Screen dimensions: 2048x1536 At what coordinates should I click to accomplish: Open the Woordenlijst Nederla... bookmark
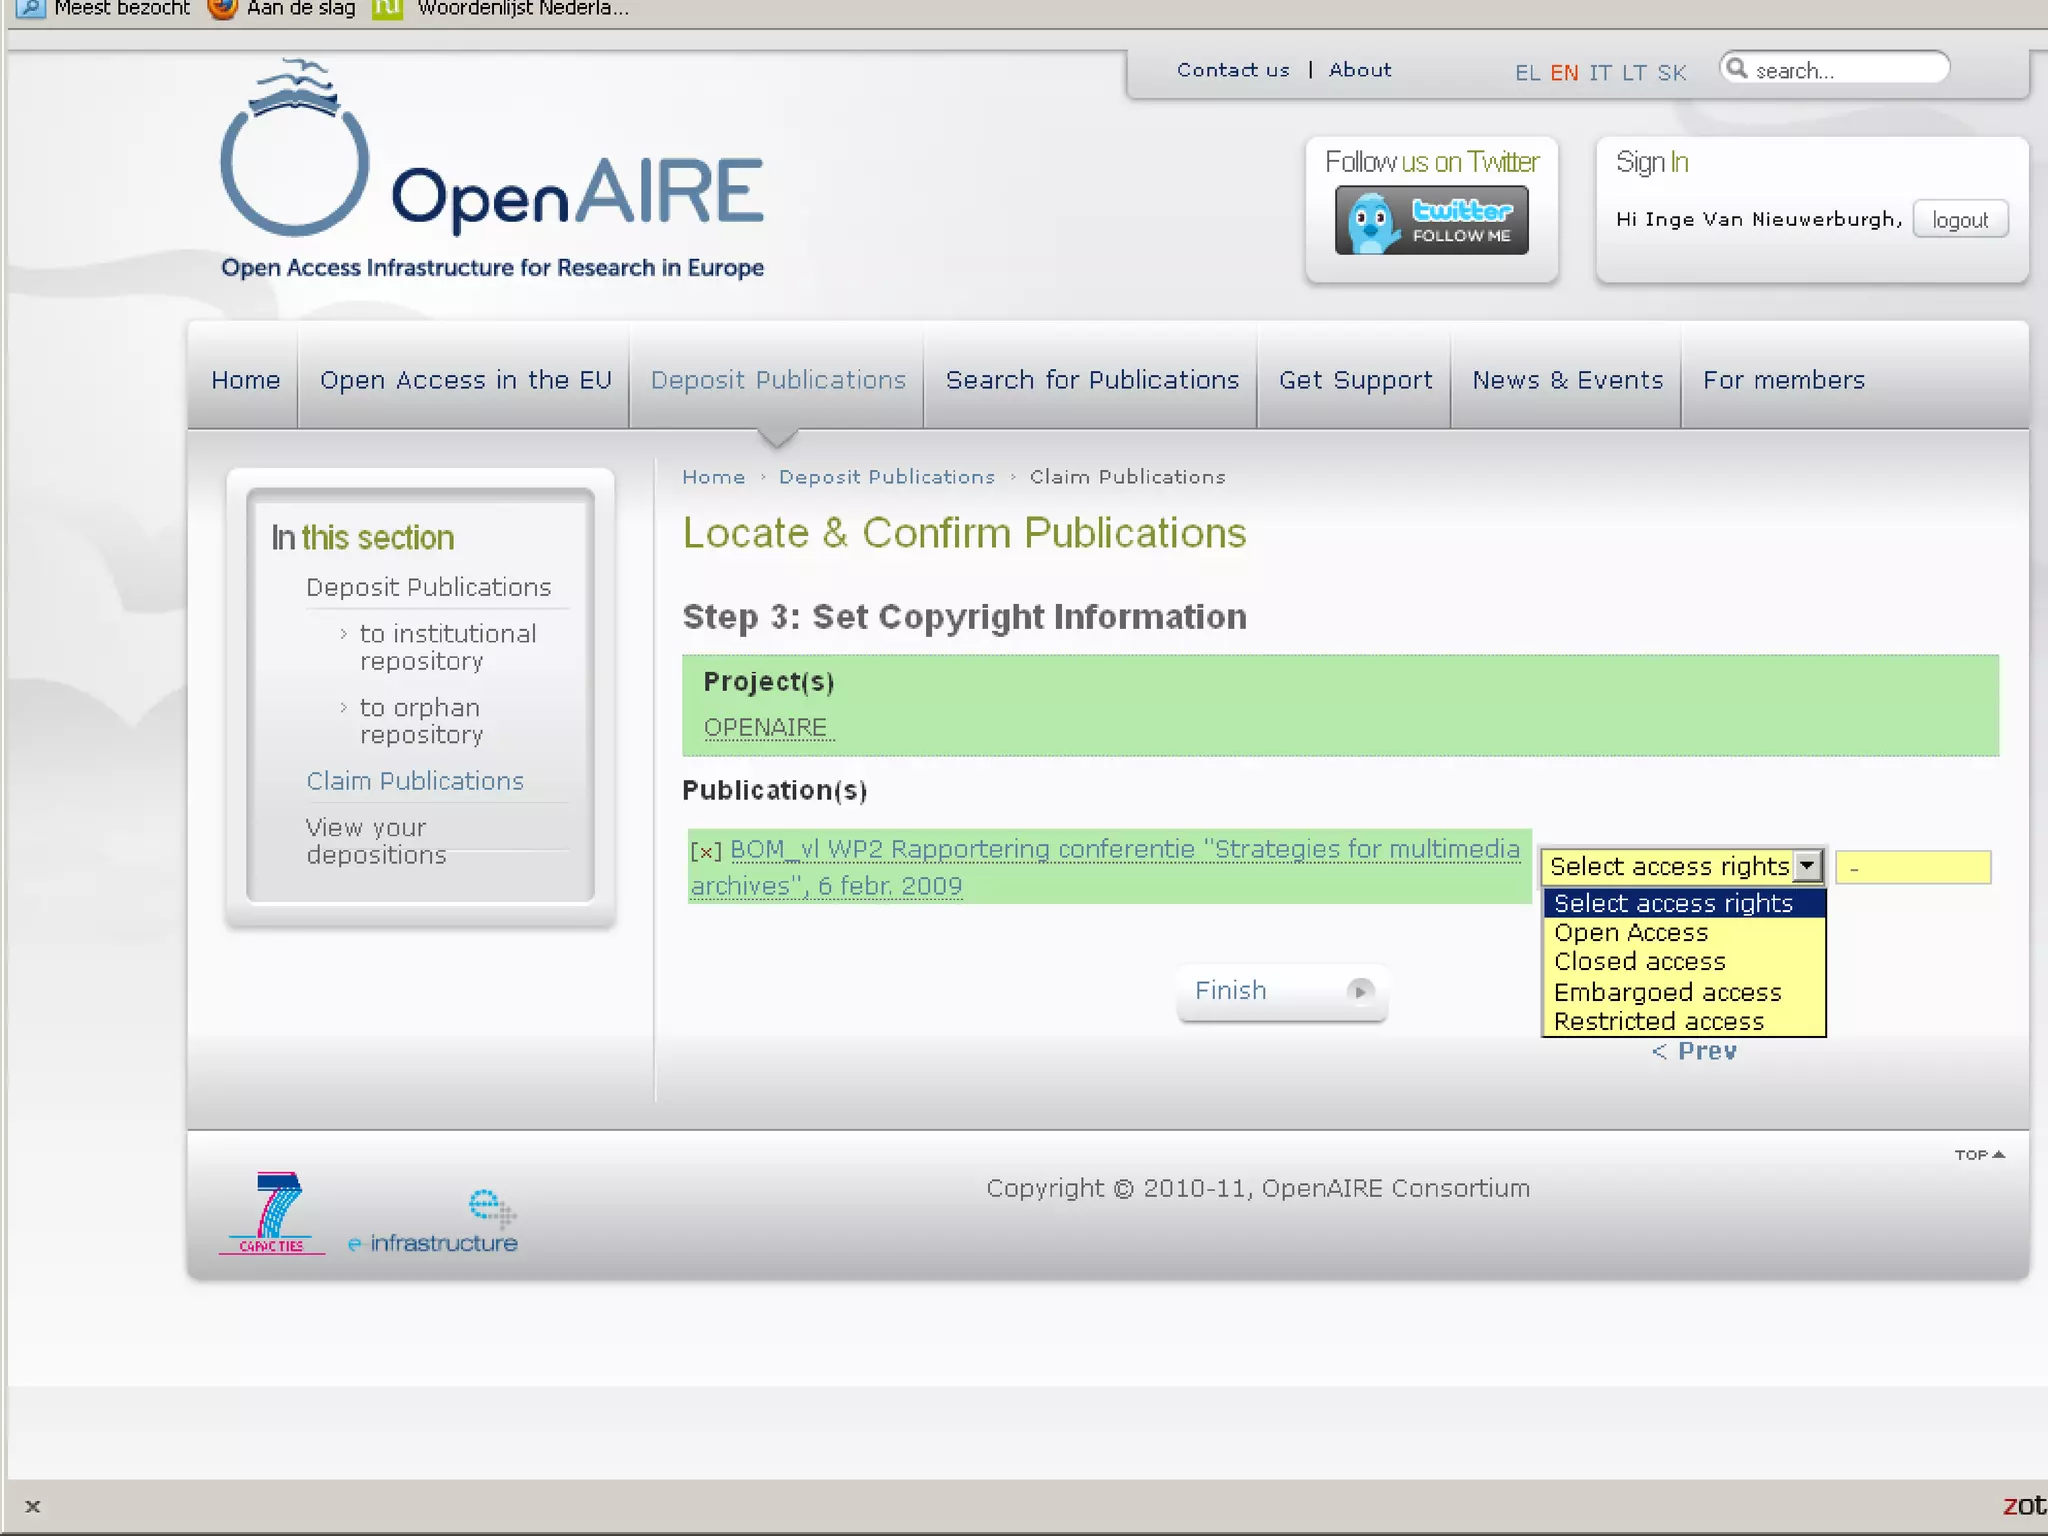[501, 9]
